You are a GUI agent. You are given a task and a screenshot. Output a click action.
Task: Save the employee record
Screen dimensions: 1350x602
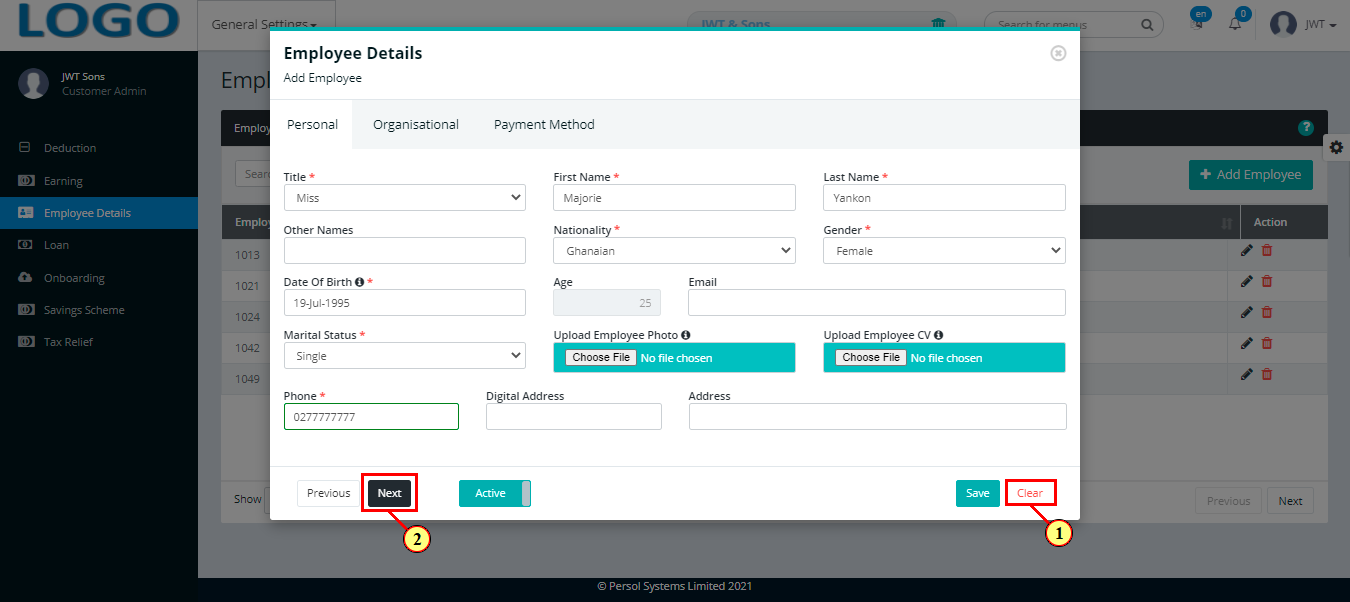point(978,493)
